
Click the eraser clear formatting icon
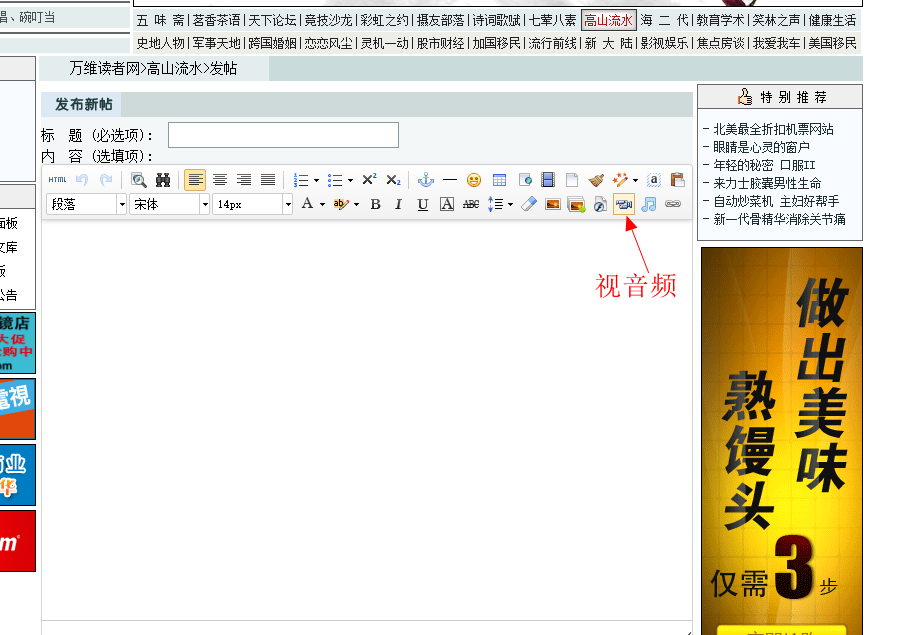pos(529,204)
